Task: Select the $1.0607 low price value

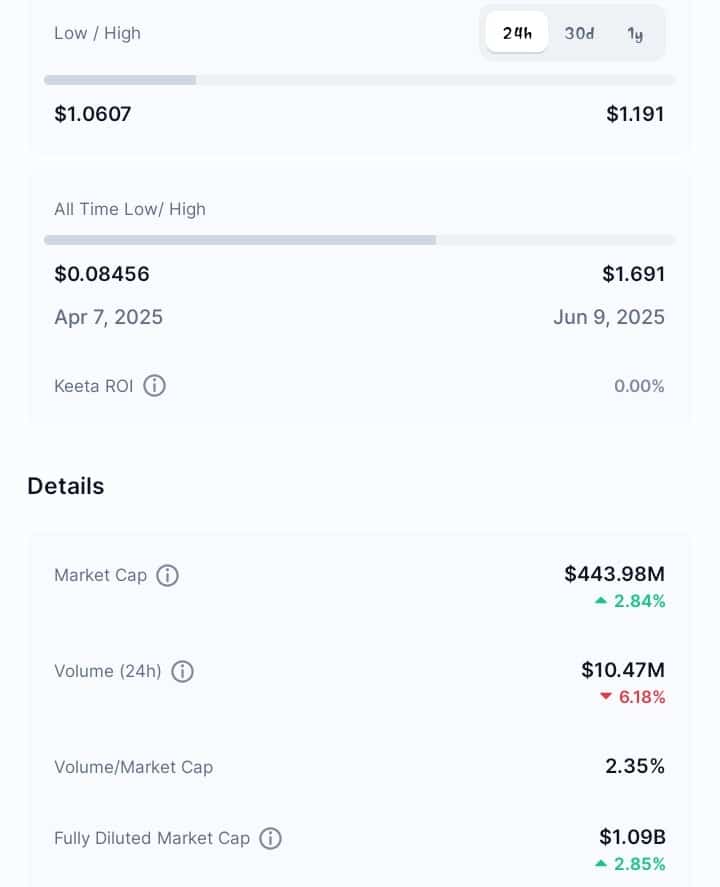Action: [93, 114]
